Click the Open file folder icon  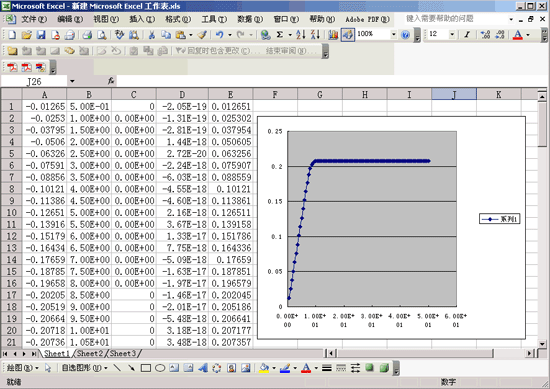coord(27,35)
